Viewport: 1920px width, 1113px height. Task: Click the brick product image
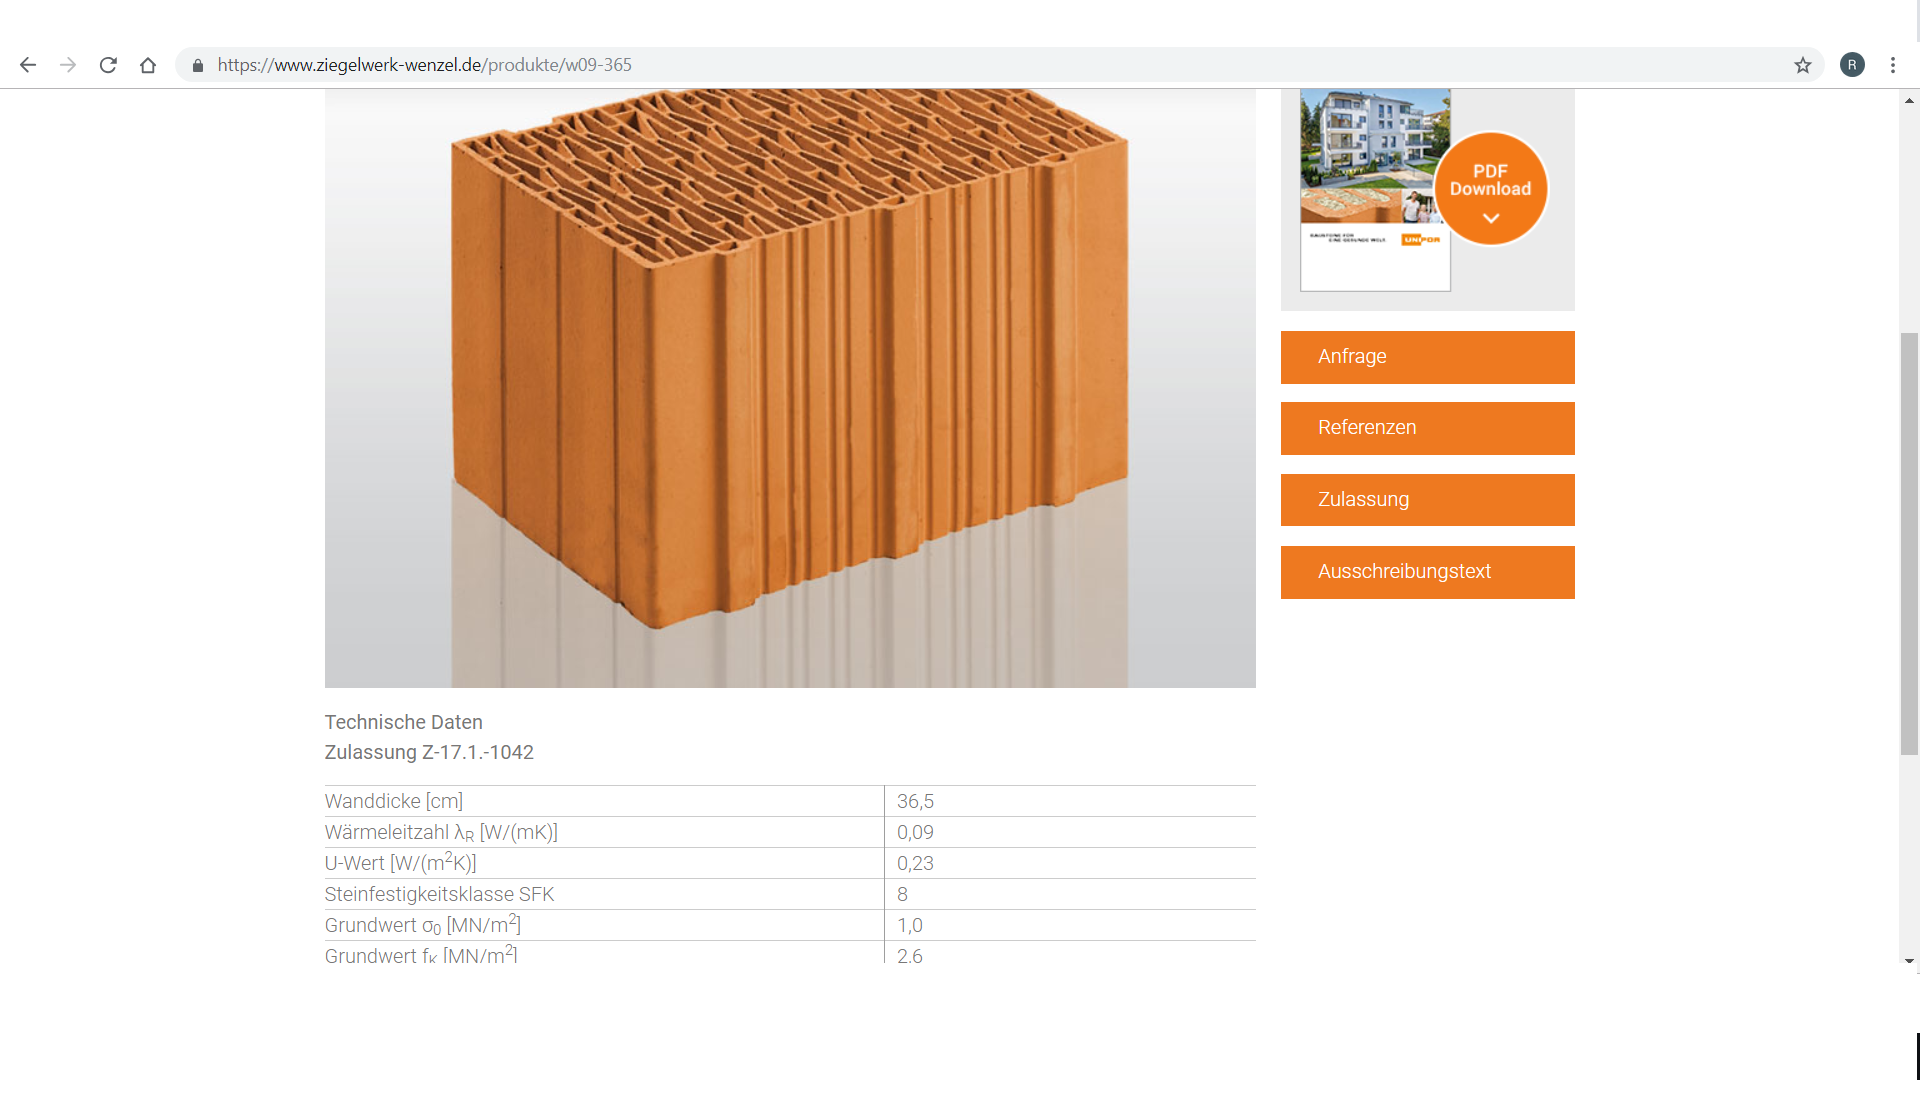[x=790, y=388]
